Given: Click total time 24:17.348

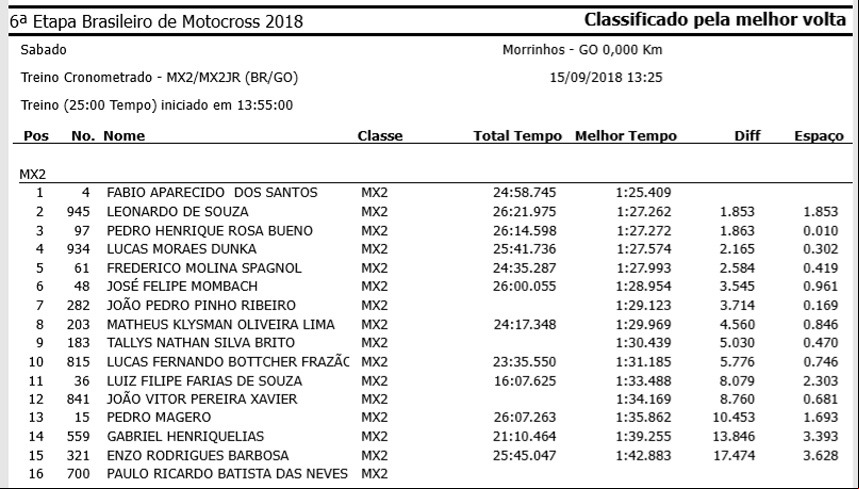Looking at the screenshot, I should [x=525, y=325].
